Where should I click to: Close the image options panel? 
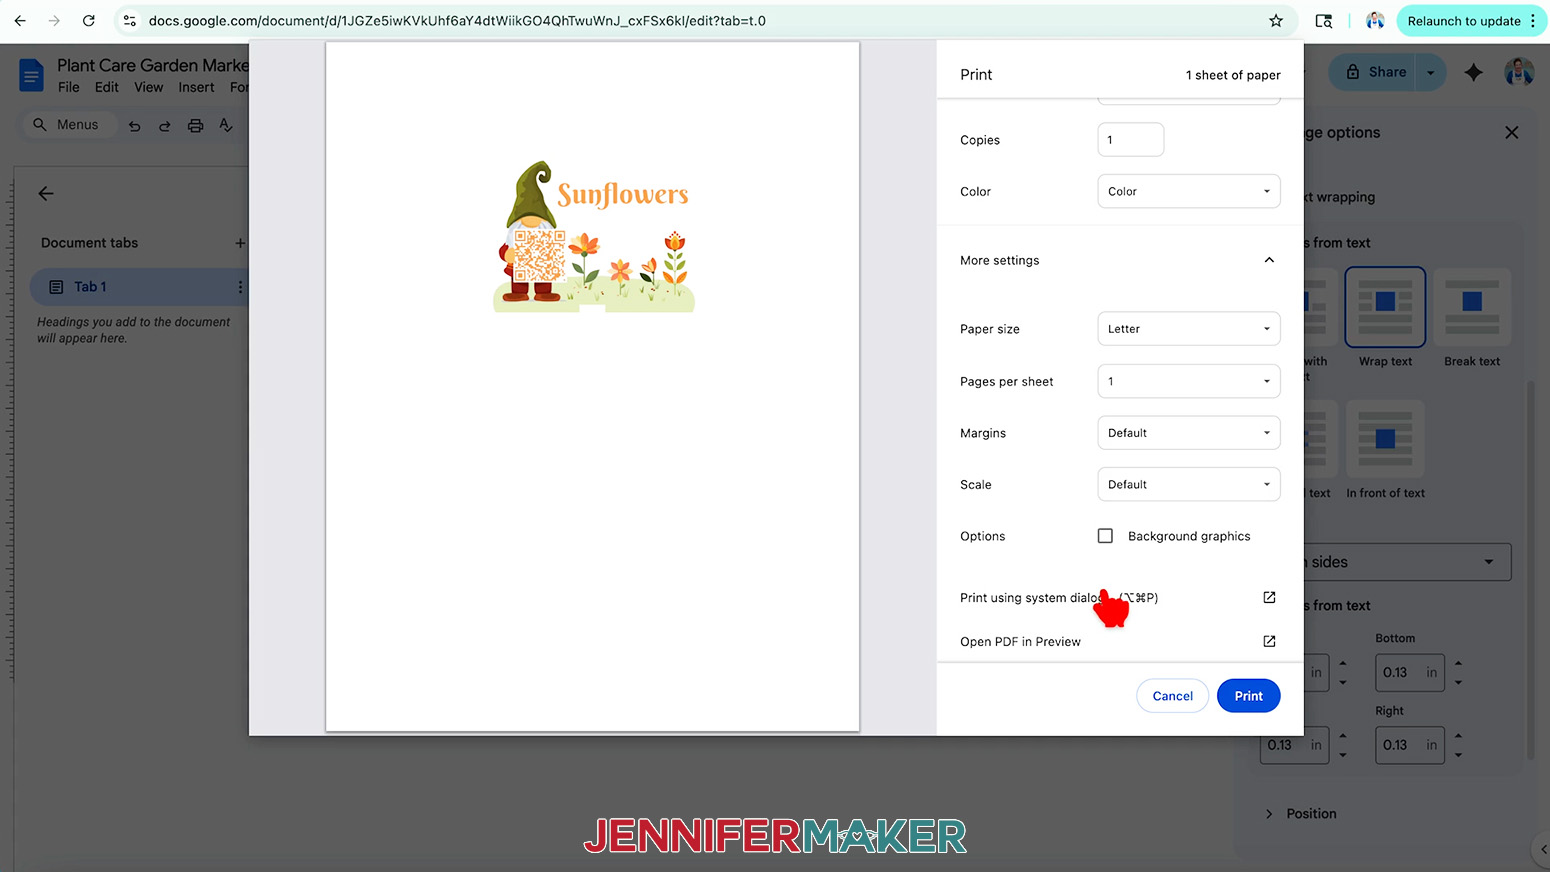(1512, 132)
